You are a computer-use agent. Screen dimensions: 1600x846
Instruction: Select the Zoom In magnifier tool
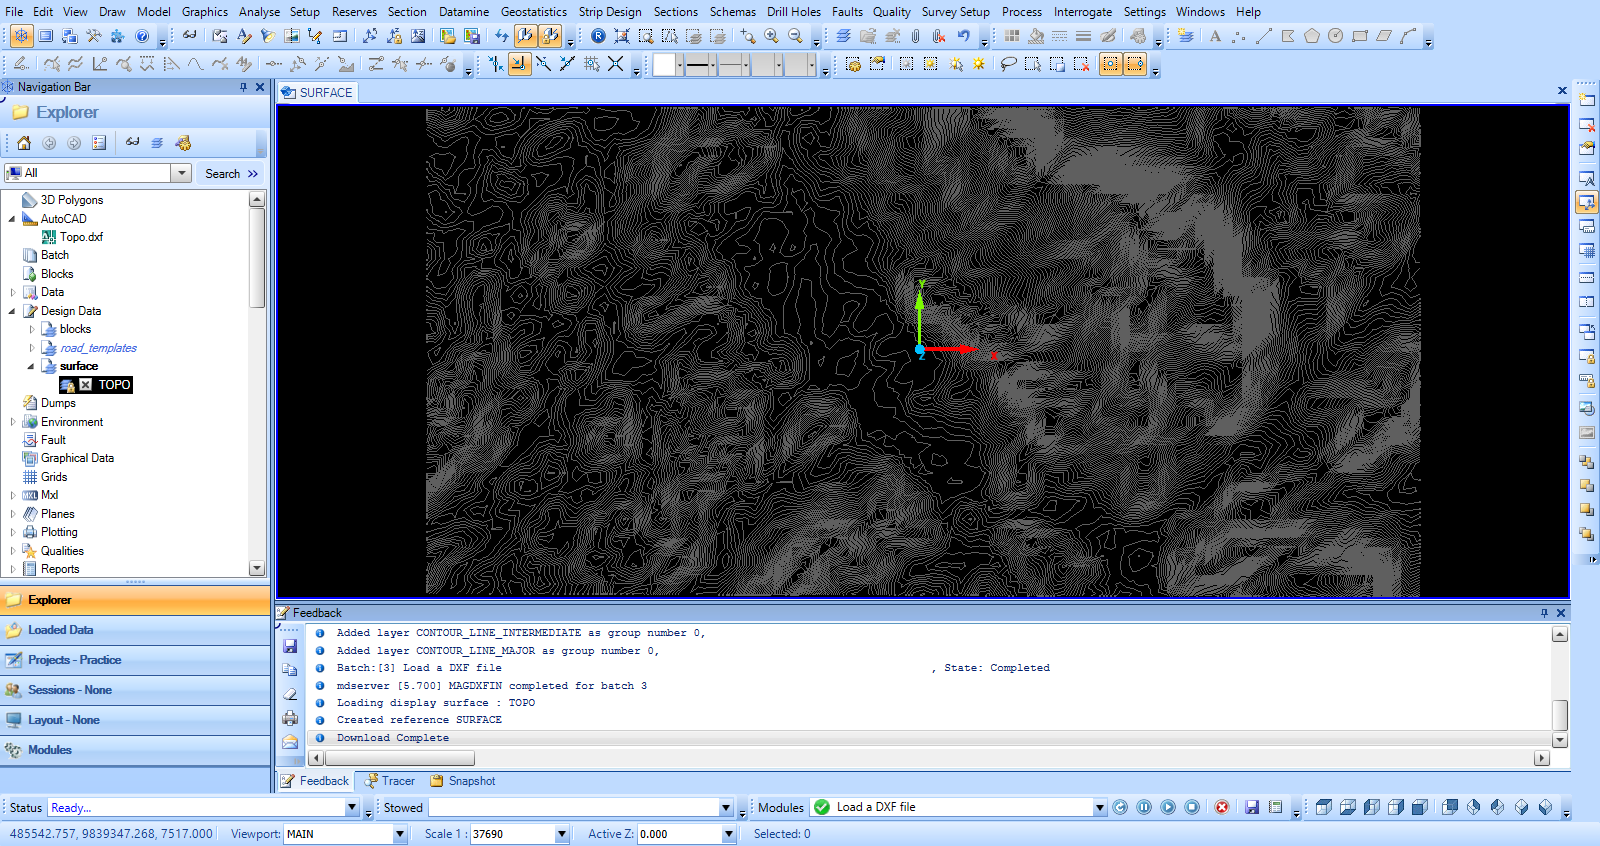point(771,36)
